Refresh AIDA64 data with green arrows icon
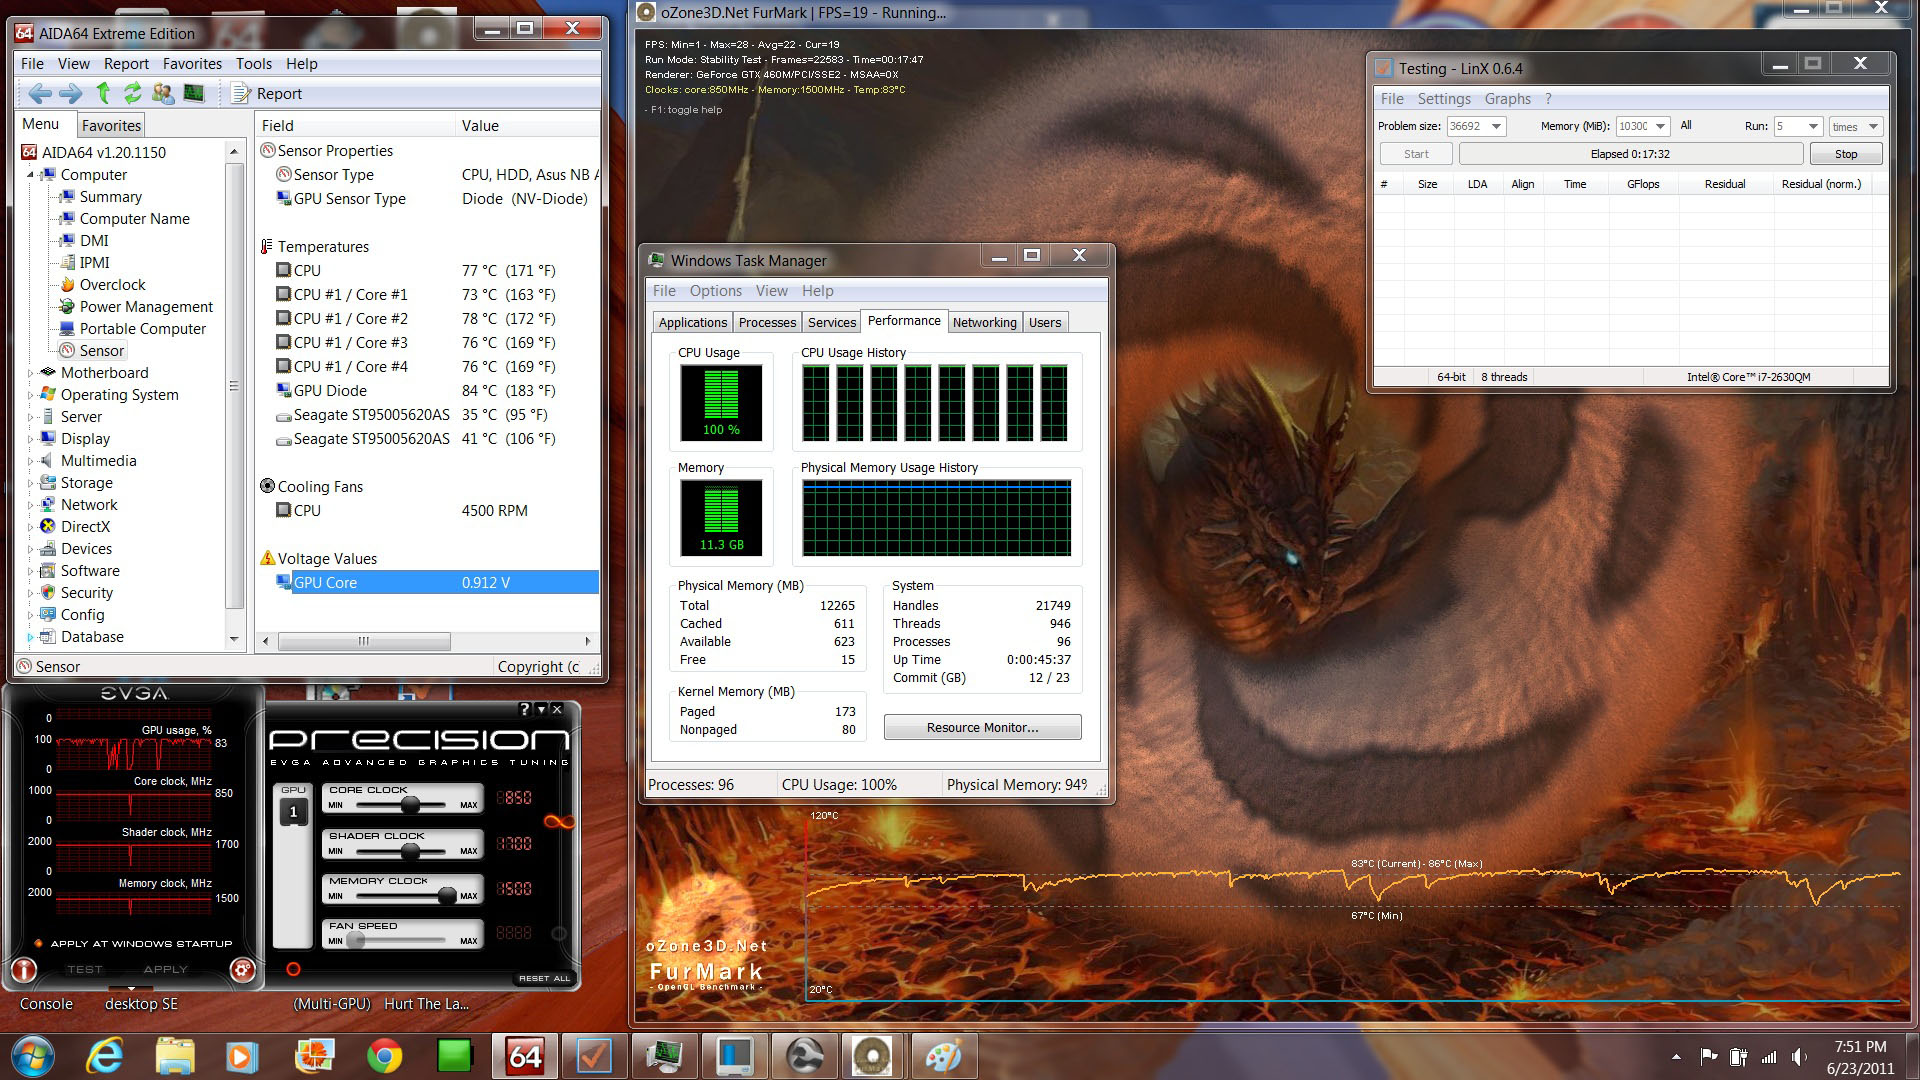 132,93
